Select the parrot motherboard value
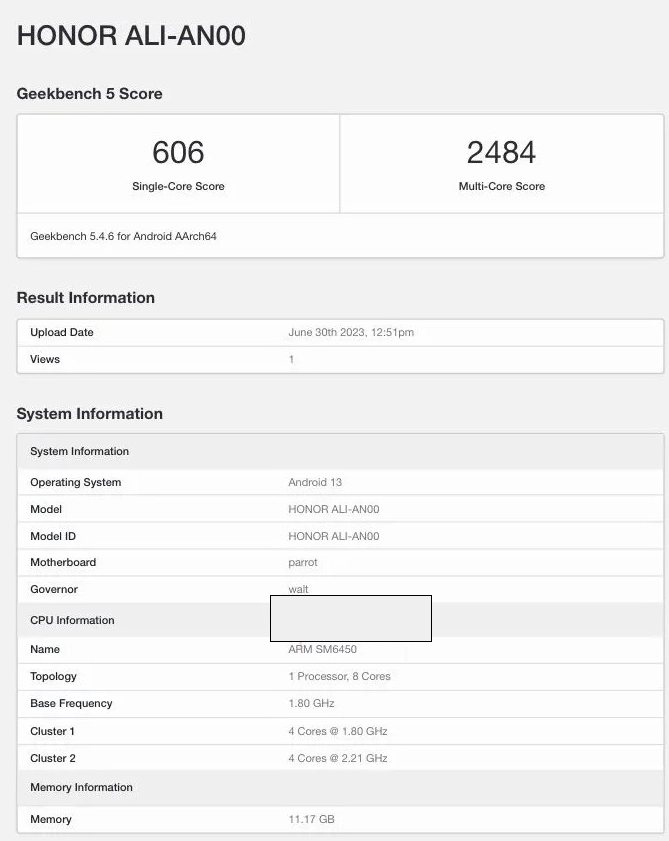The image size is (669, 841). tap(303, 562)
